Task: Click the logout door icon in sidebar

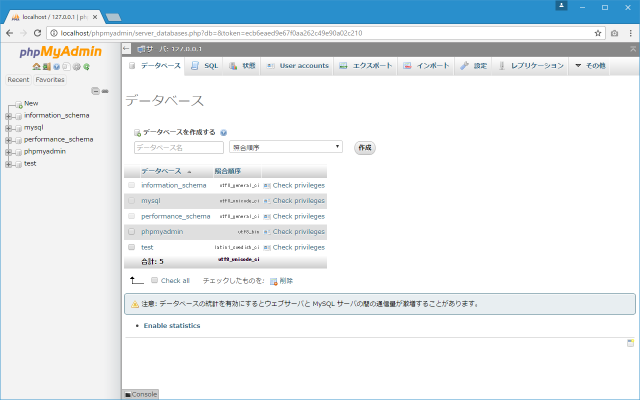Action: pos(47,67)
